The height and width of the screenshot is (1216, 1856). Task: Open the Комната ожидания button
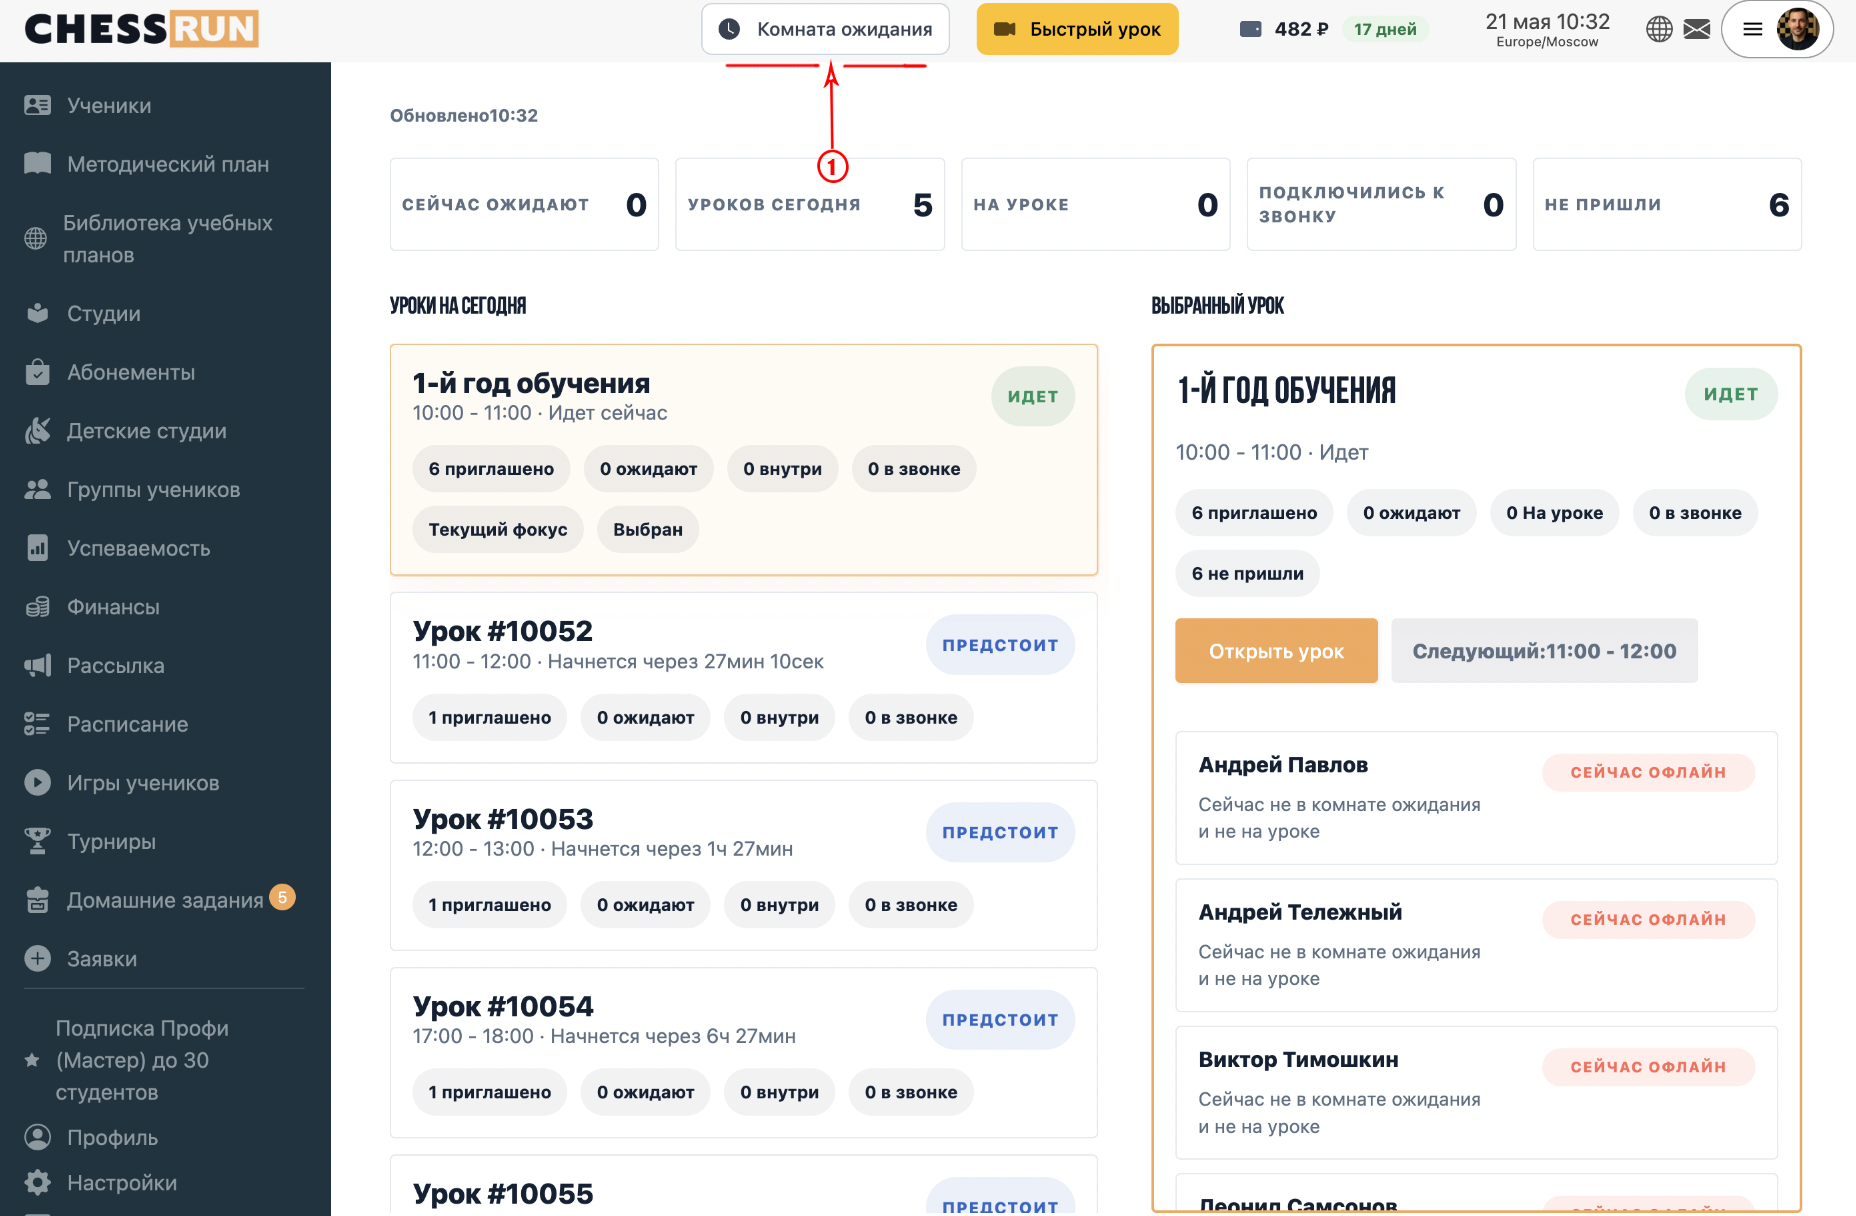(825, 29)
